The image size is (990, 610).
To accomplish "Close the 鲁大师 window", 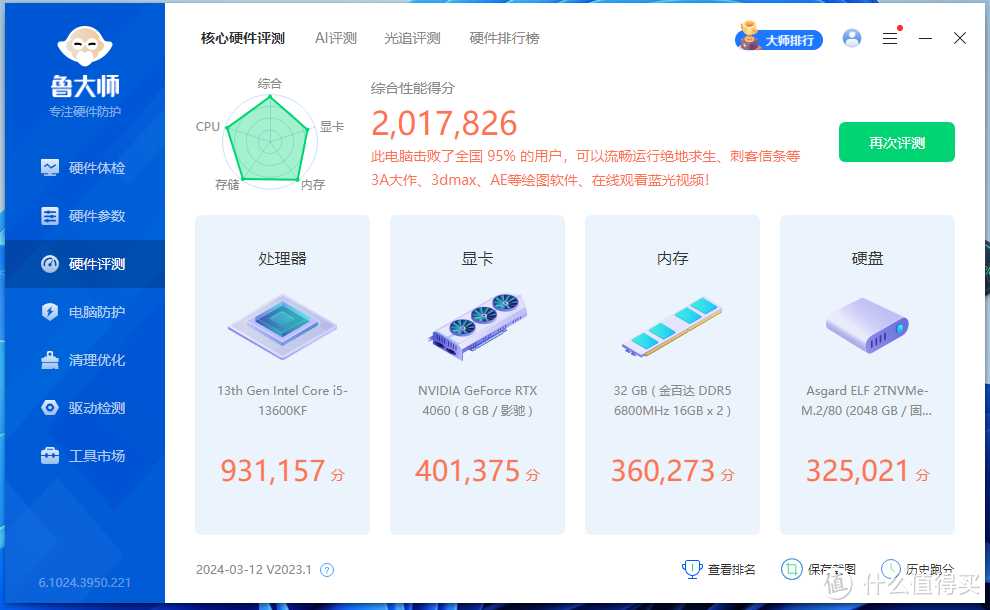I will click(960, 39).
